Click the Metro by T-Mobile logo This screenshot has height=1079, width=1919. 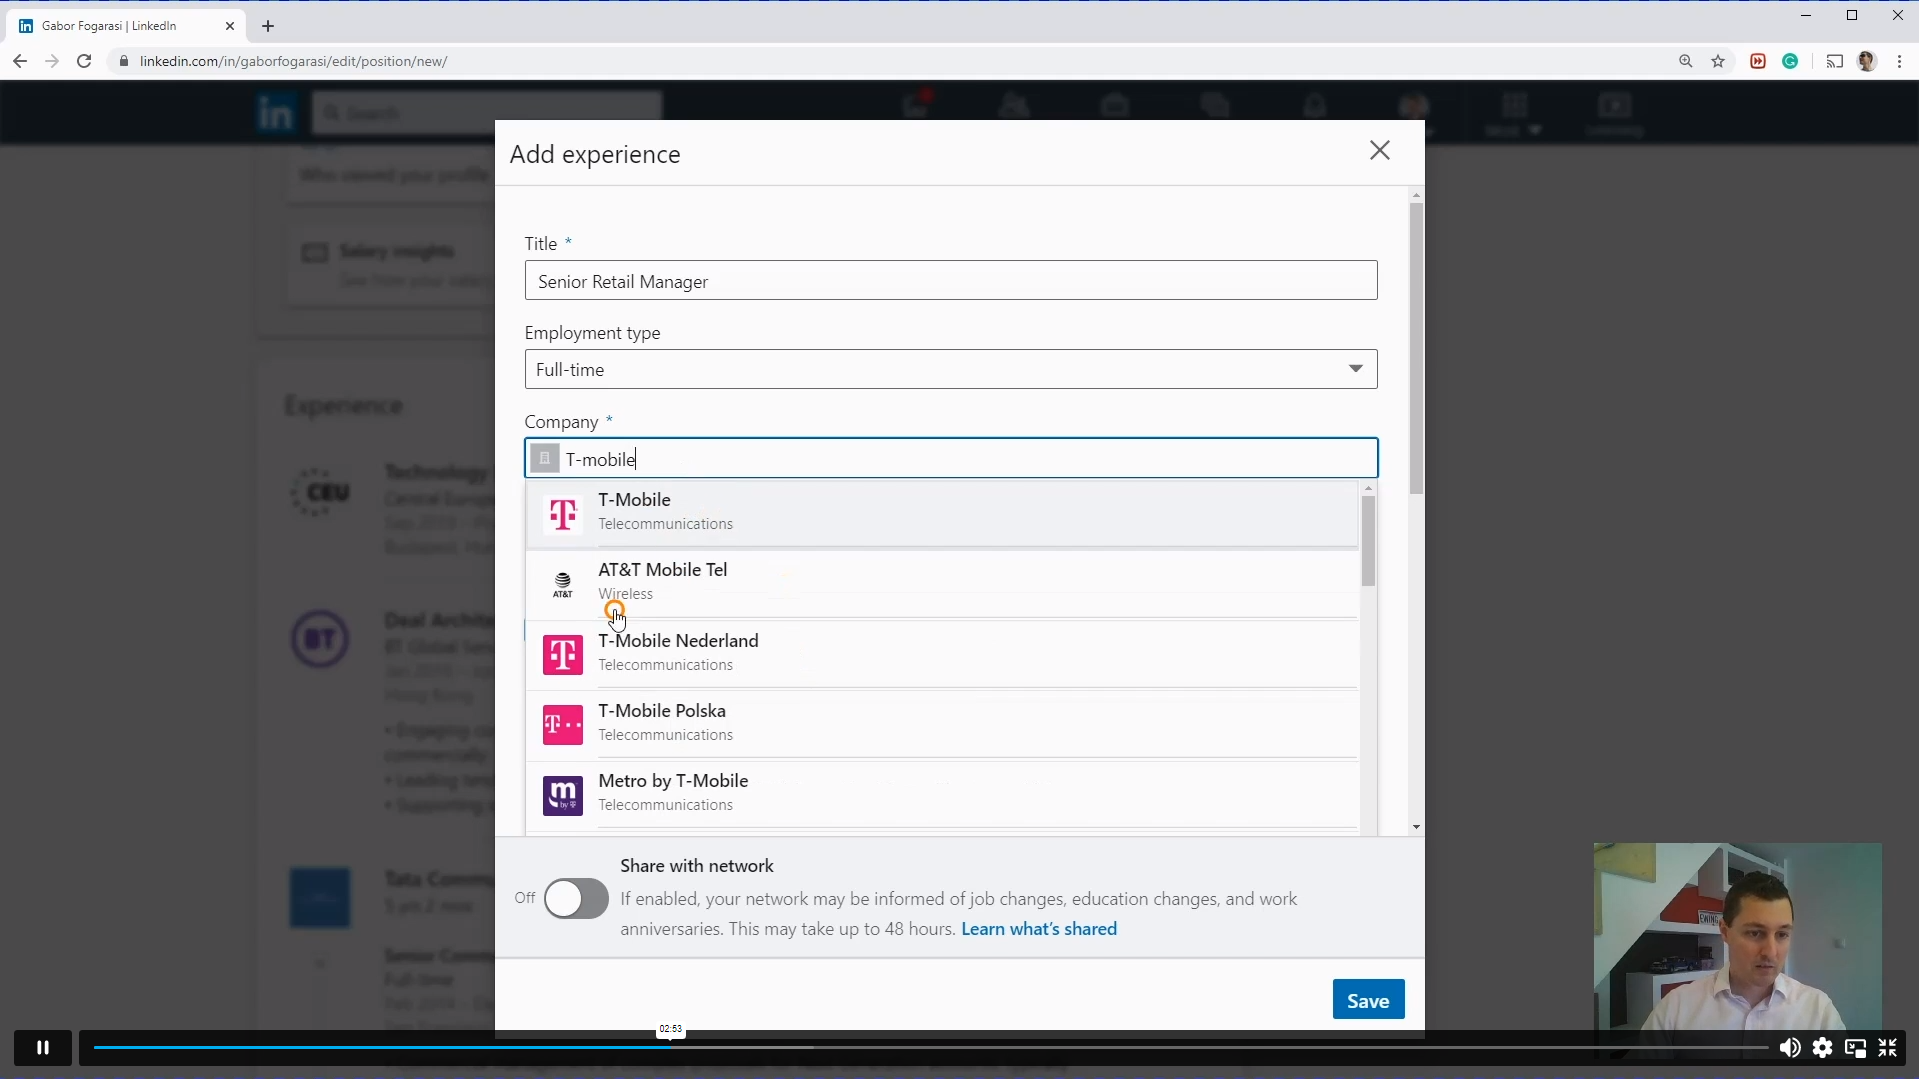[562, 795]
